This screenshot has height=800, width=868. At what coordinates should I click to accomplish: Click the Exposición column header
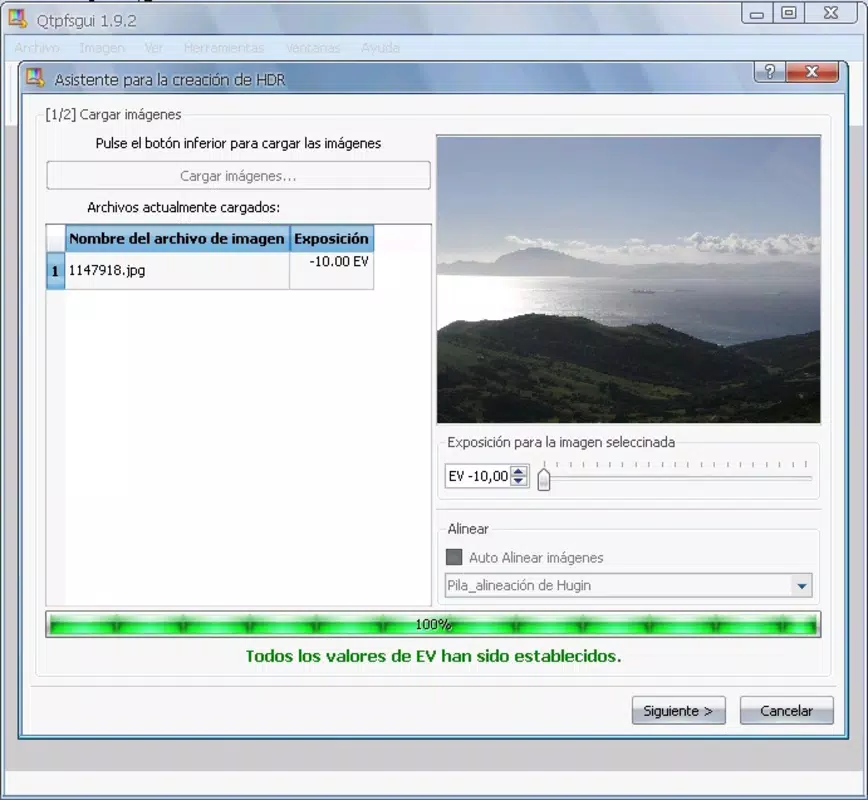(332, 239)
